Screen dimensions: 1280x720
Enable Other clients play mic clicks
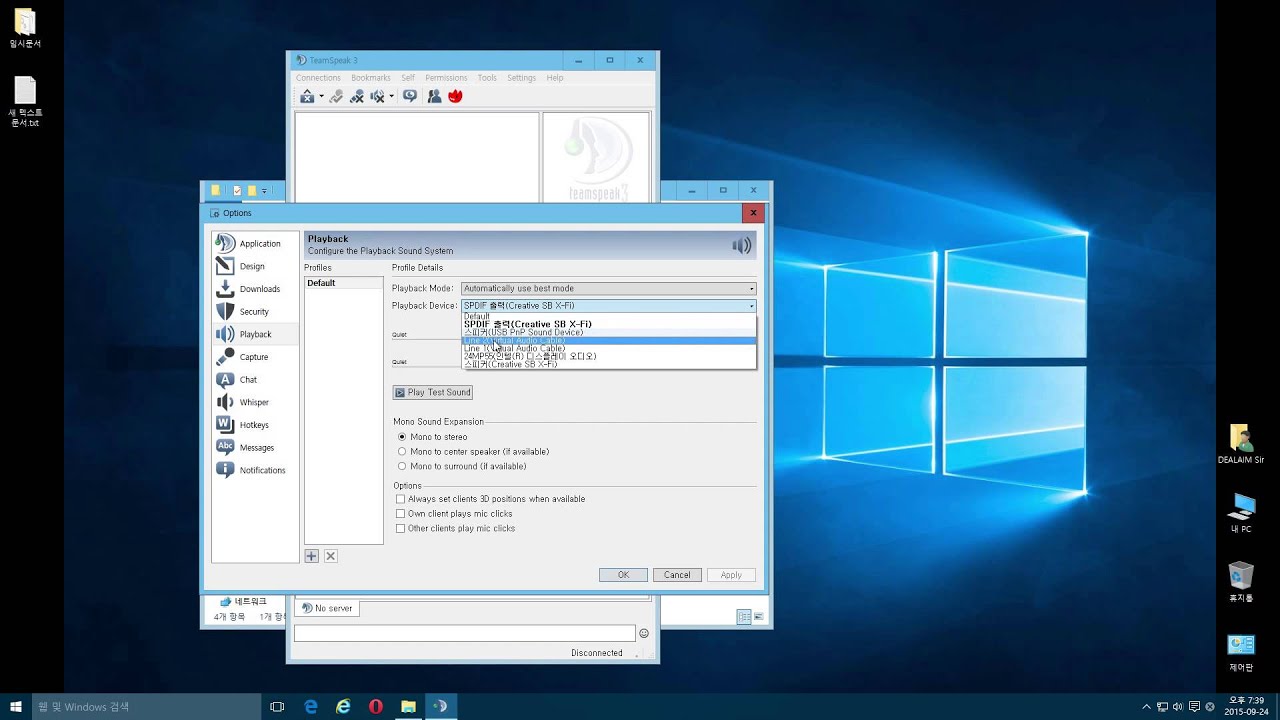[455, 528]
